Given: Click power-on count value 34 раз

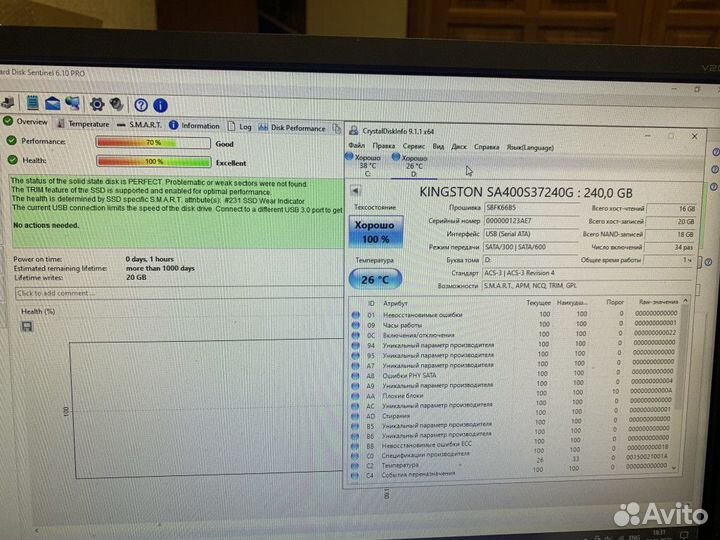Looking at the screenshot, I should 670,247.
